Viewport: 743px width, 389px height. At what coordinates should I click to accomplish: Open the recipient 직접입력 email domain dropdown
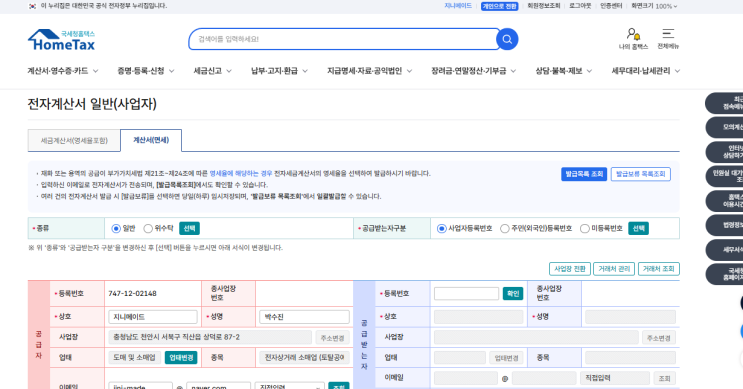(x=615, y=378)
